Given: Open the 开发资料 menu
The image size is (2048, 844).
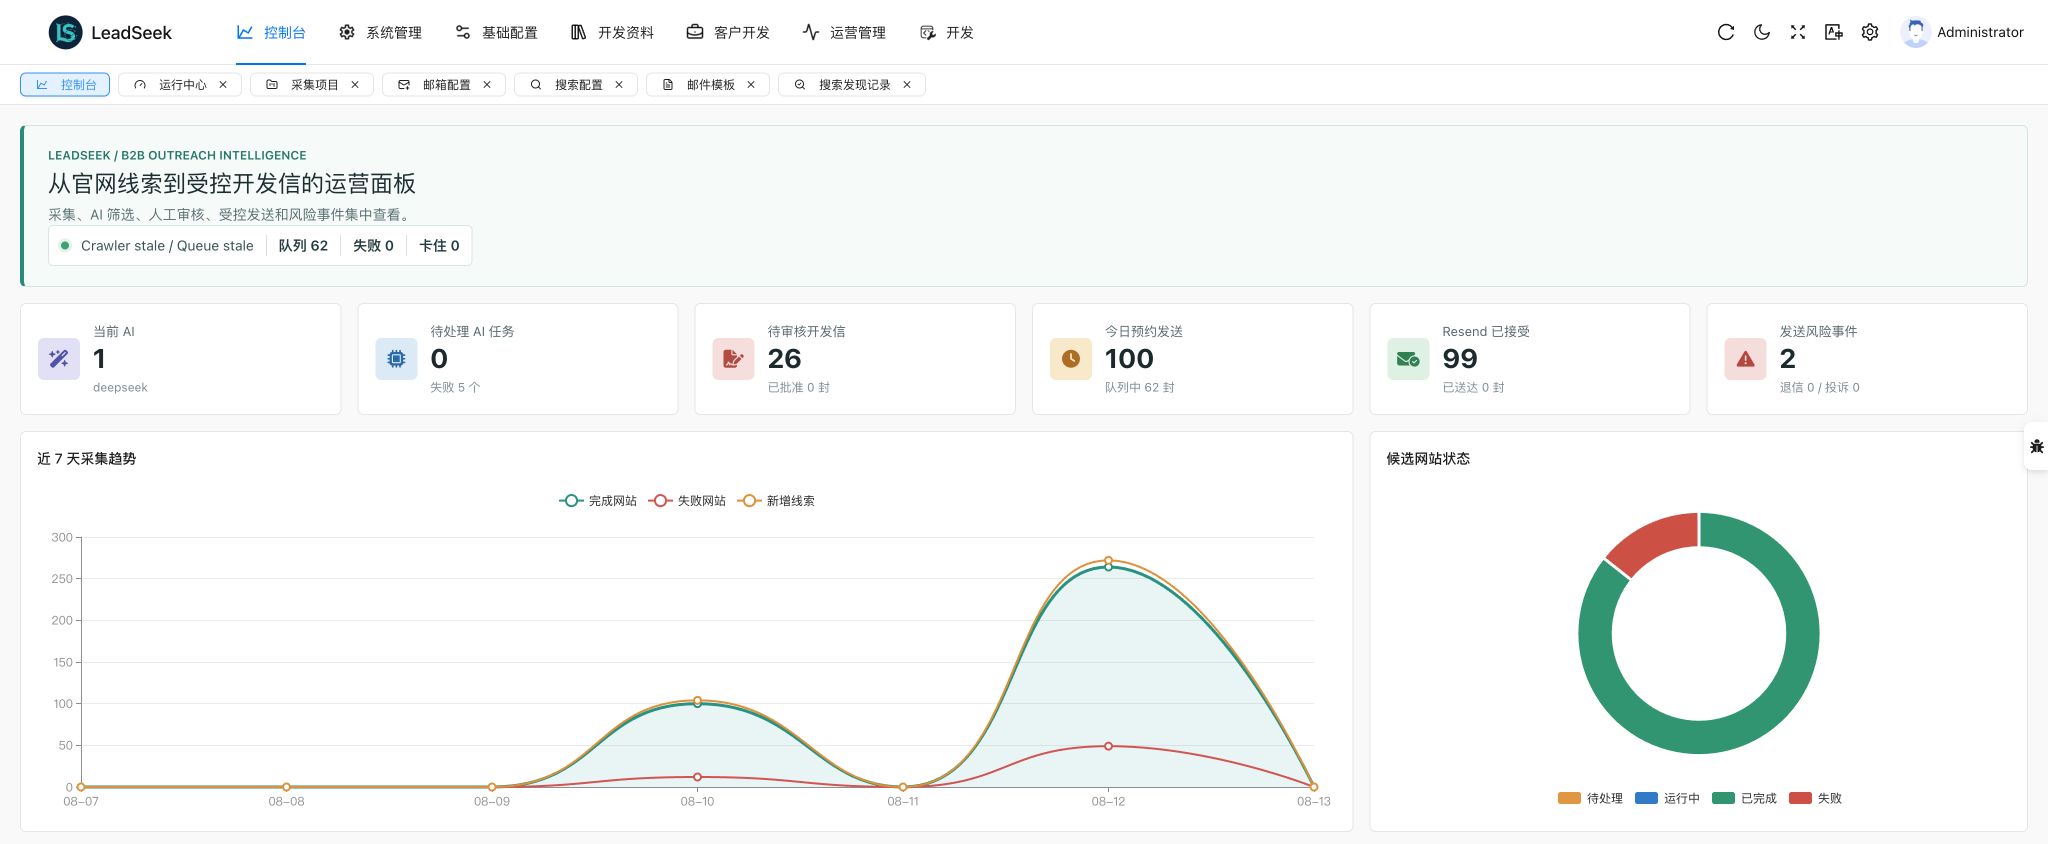Looking at the screenshot, I should tap(612, 32).
